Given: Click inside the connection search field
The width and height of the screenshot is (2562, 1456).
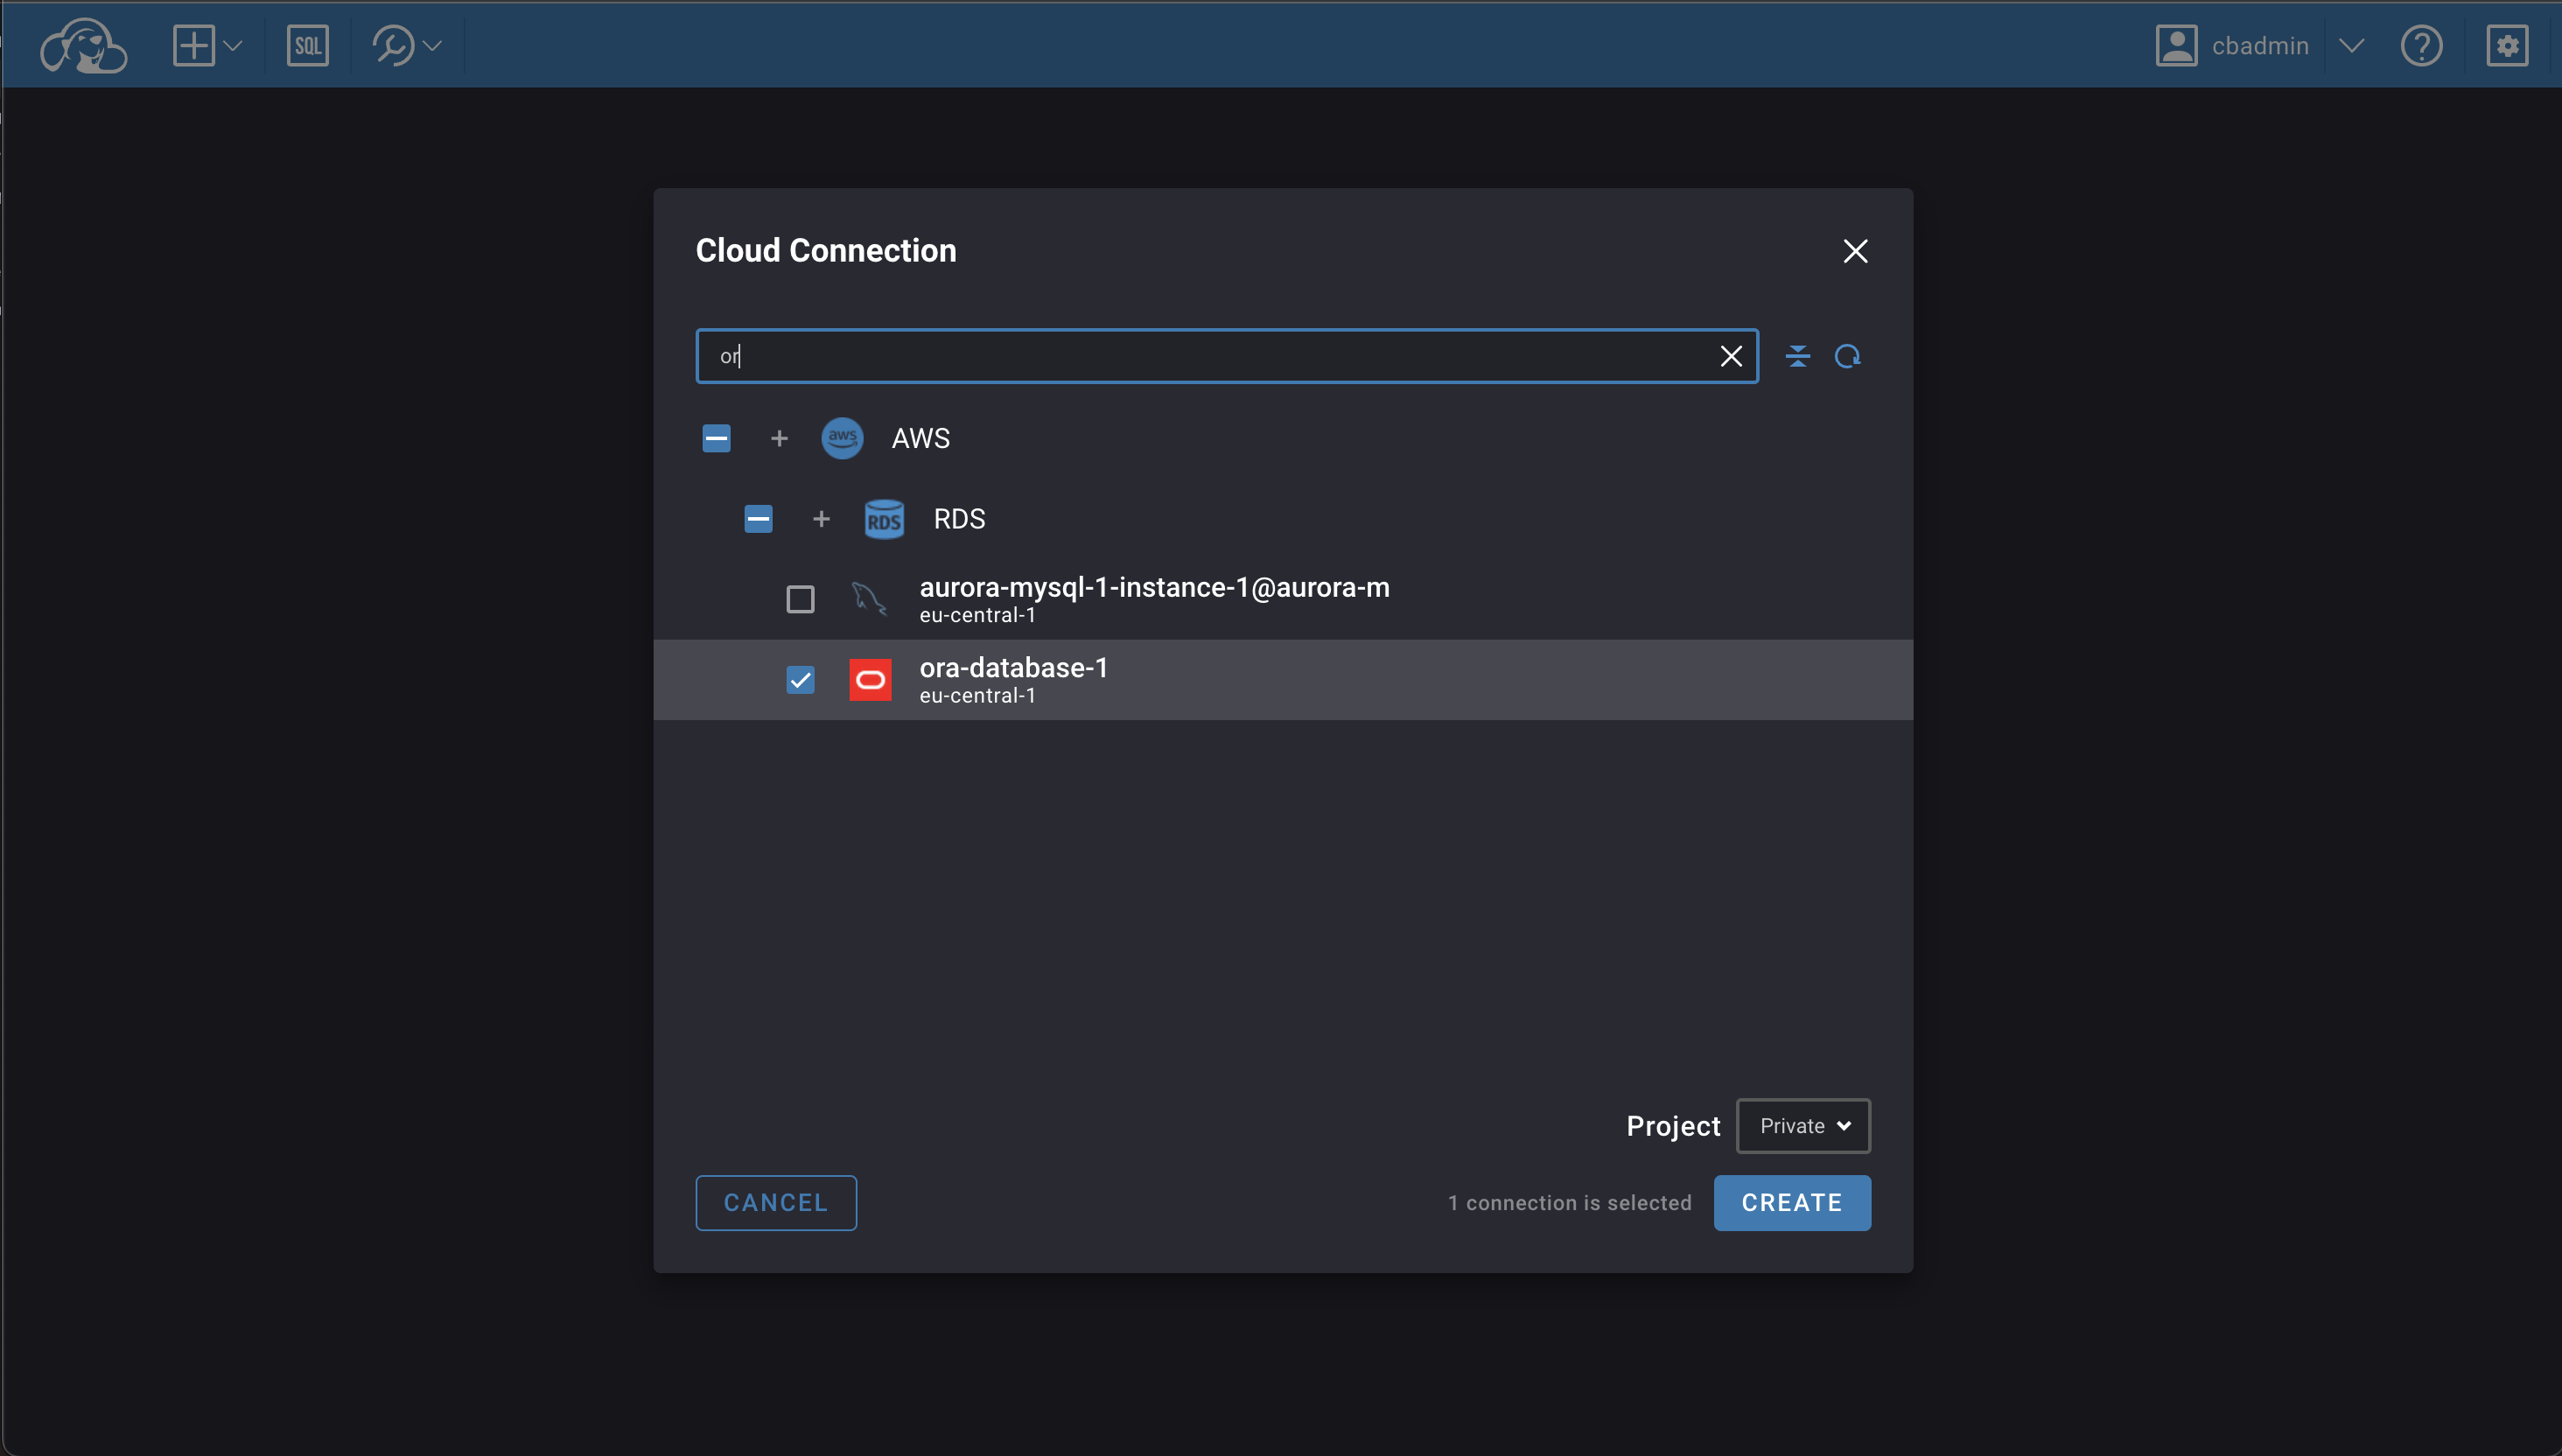Looking at the screenshot, I should click(1200, 356).
